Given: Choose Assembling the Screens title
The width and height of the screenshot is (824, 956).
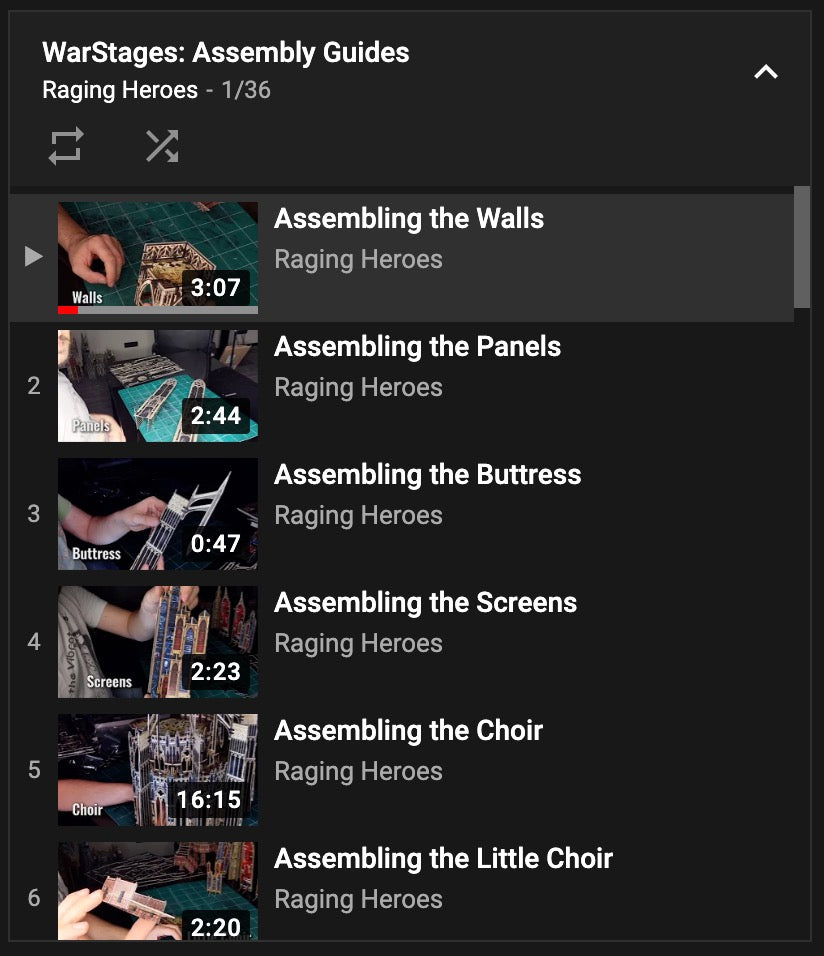Looking at the screenshot, I should pyautogui.click(x=425, y=603).
